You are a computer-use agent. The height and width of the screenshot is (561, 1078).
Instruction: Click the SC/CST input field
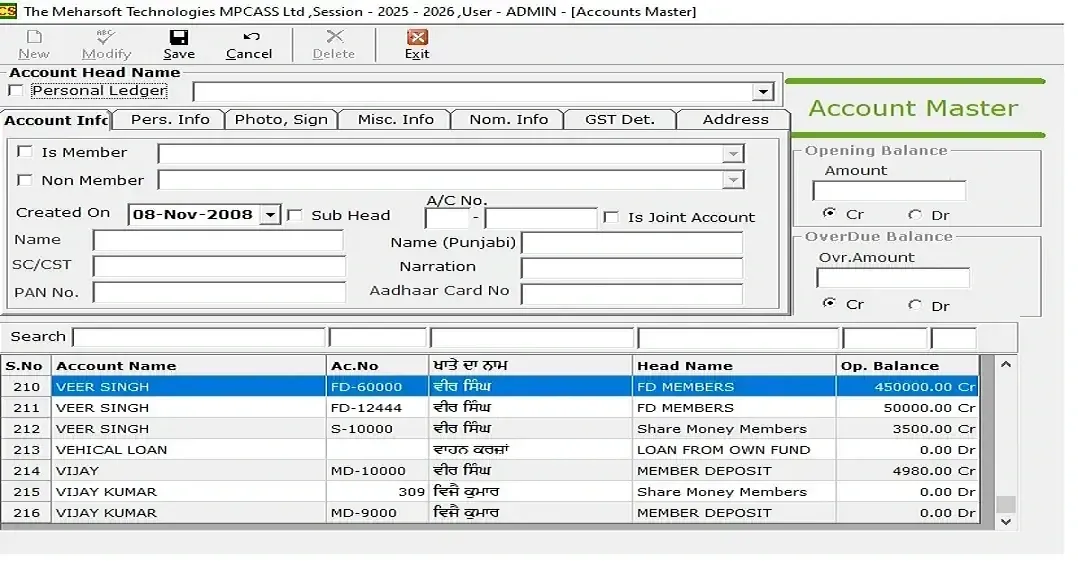219,266
